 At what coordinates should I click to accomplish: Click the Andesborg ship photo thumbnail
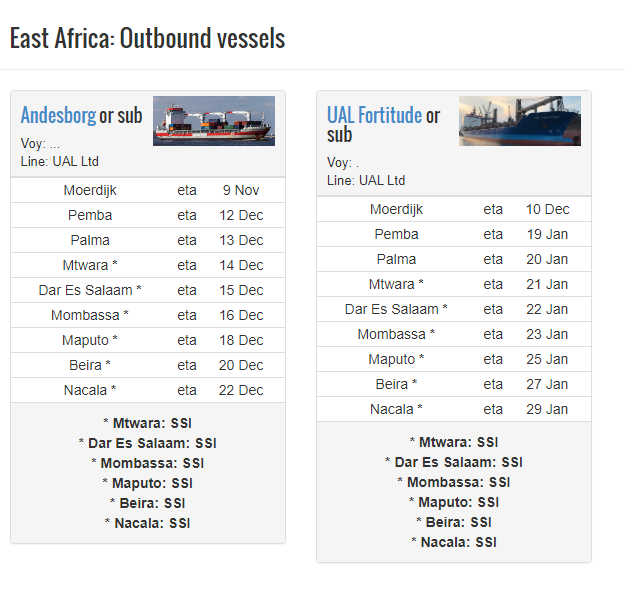click(x=214, y=121)
